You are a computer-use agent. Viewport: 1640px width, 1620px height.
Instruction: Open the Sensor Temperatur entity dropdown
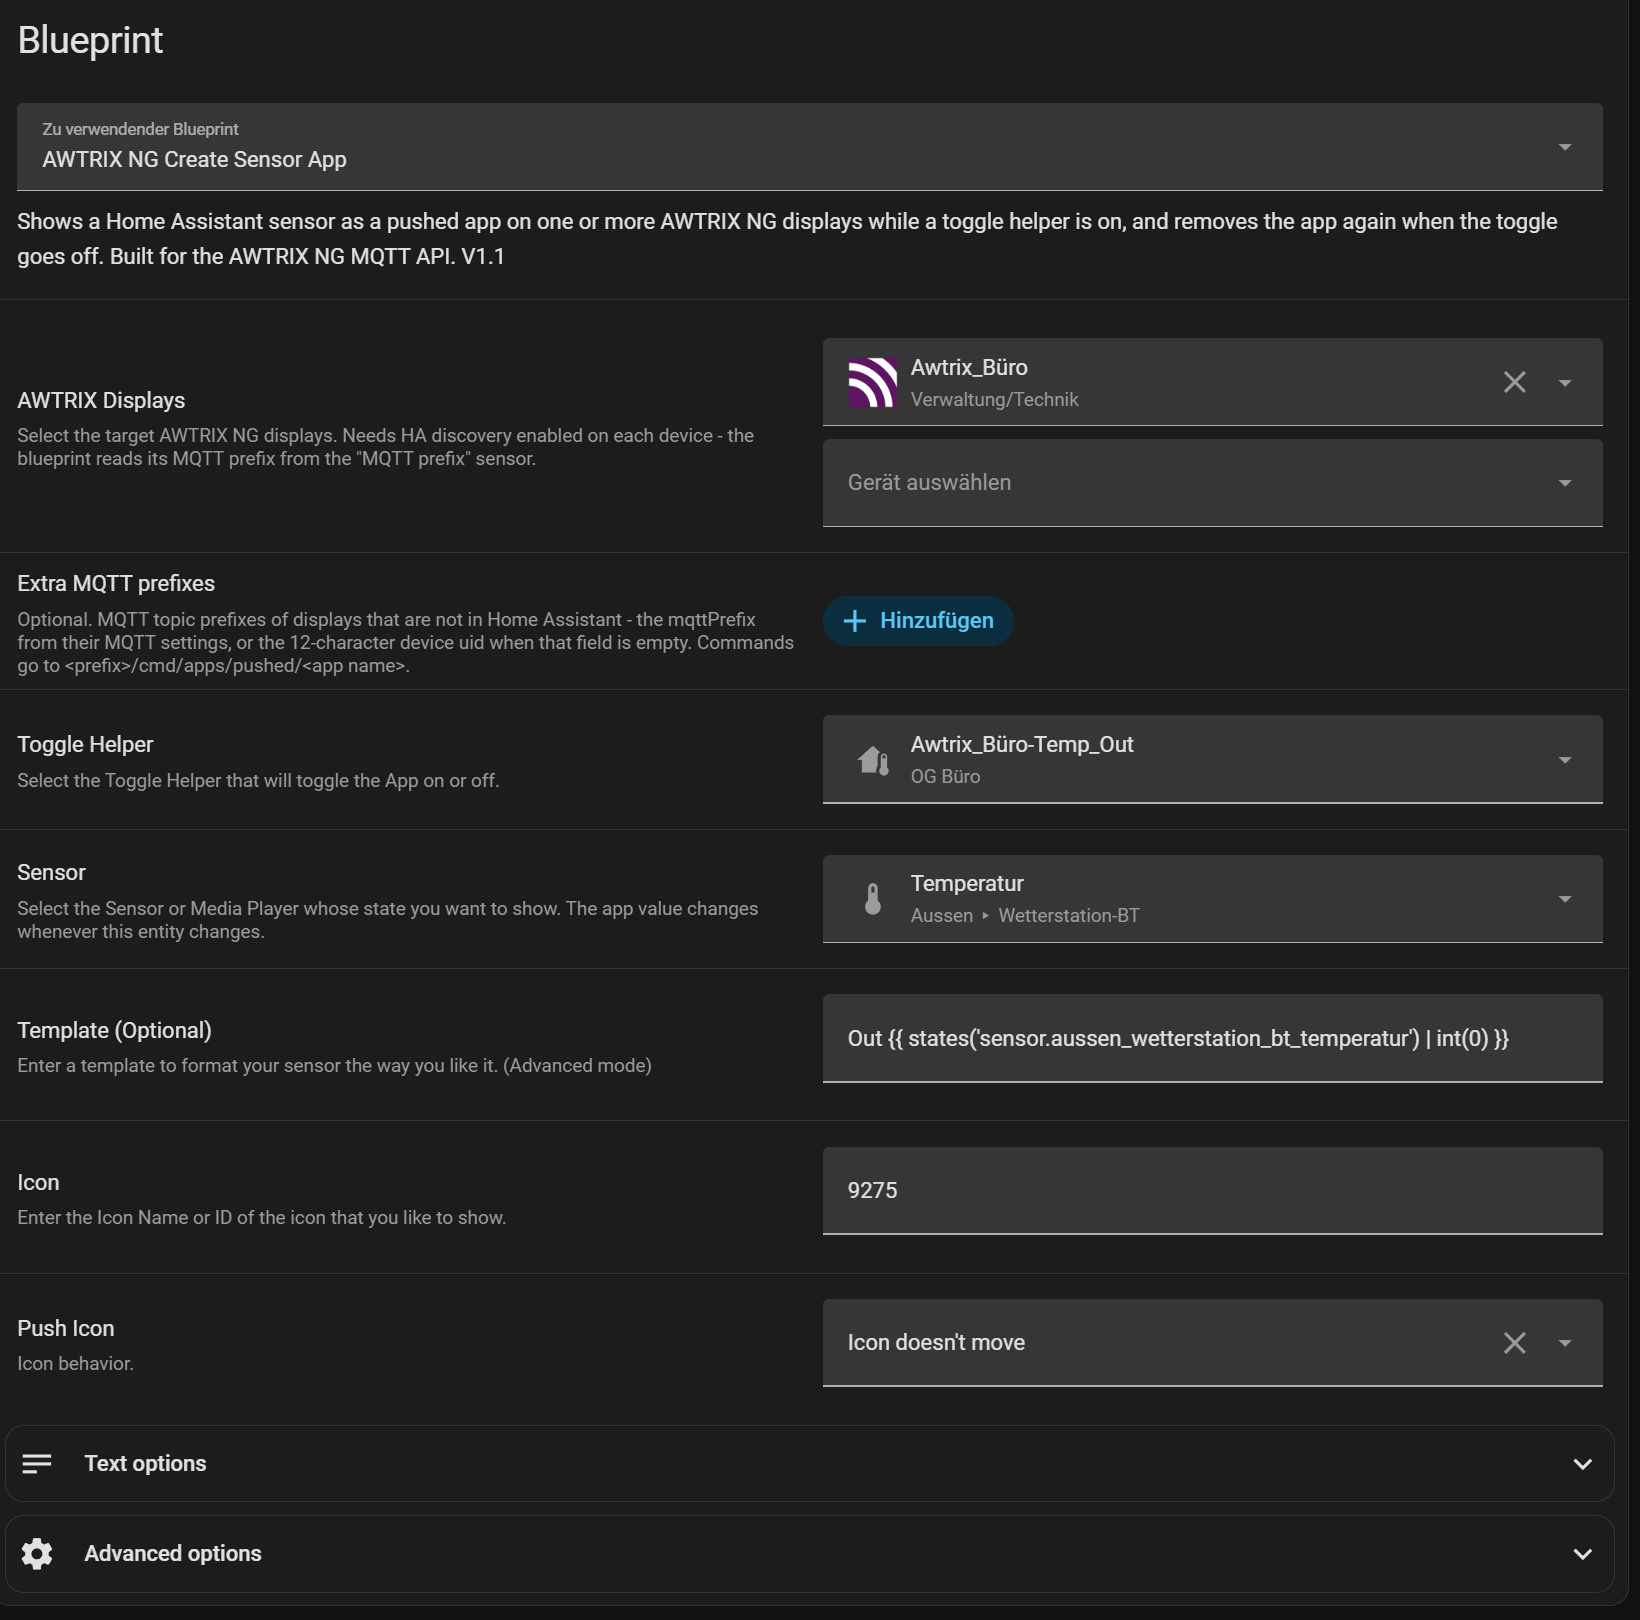click(1212, 899)
